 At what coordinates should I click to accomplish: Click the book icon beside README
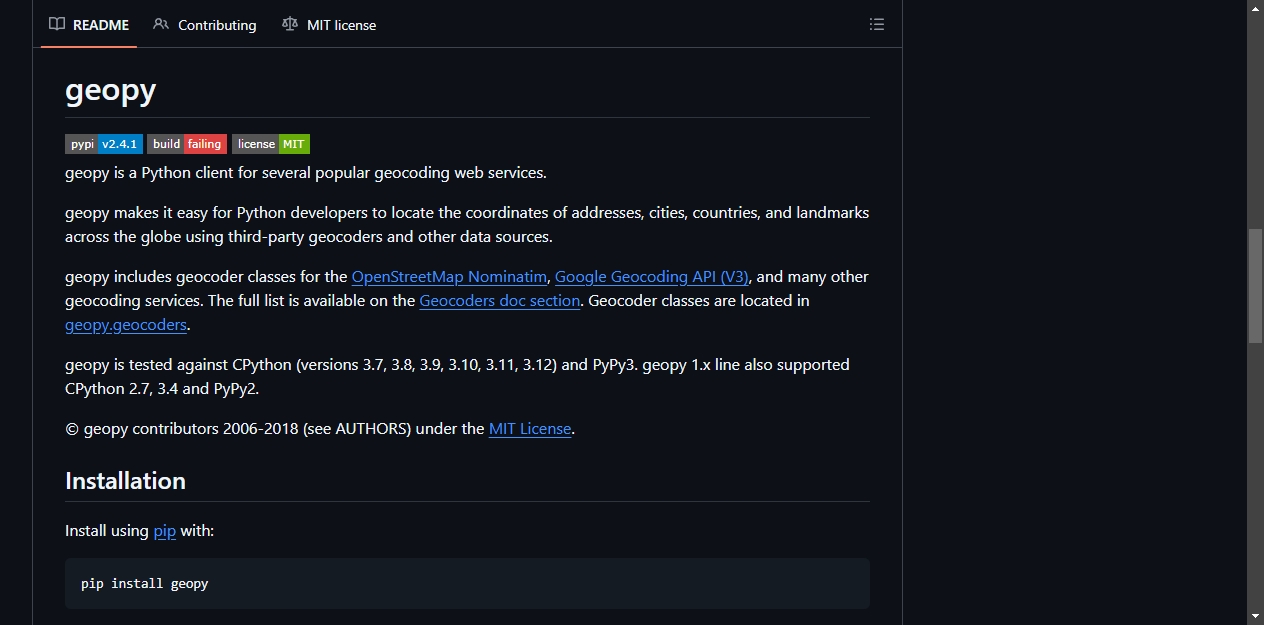[x=57, y=24]
